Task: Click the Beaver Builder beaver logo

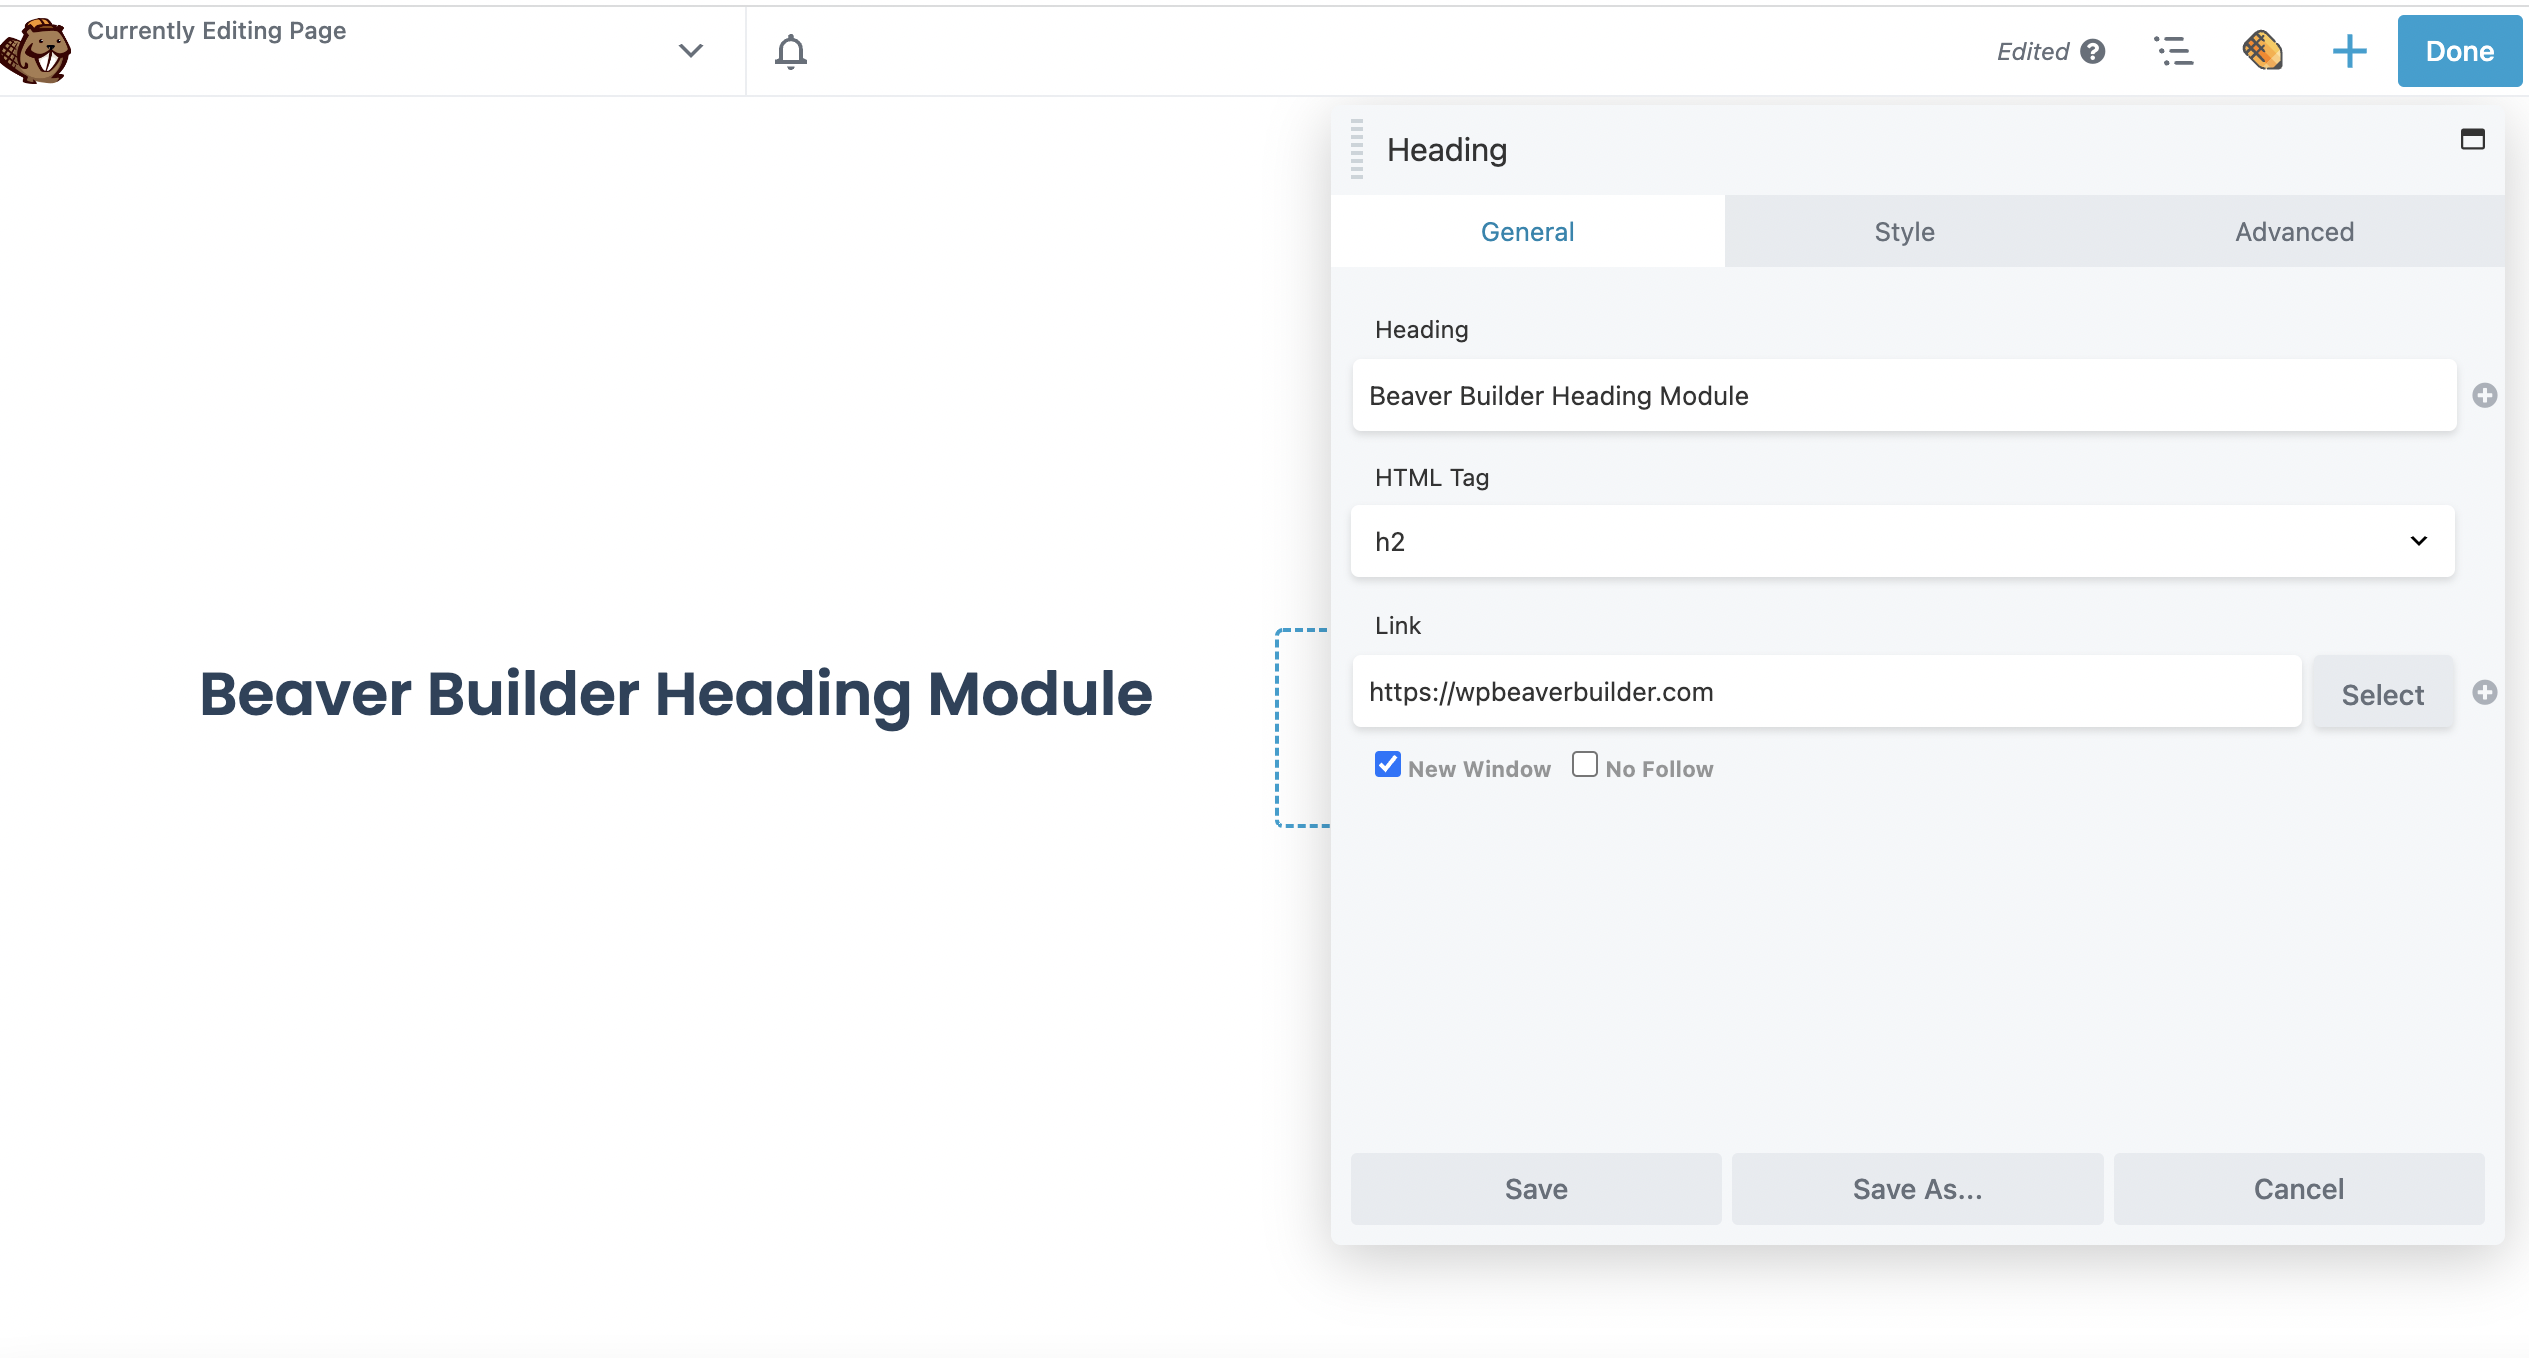Action: click(x=36, y=50)
